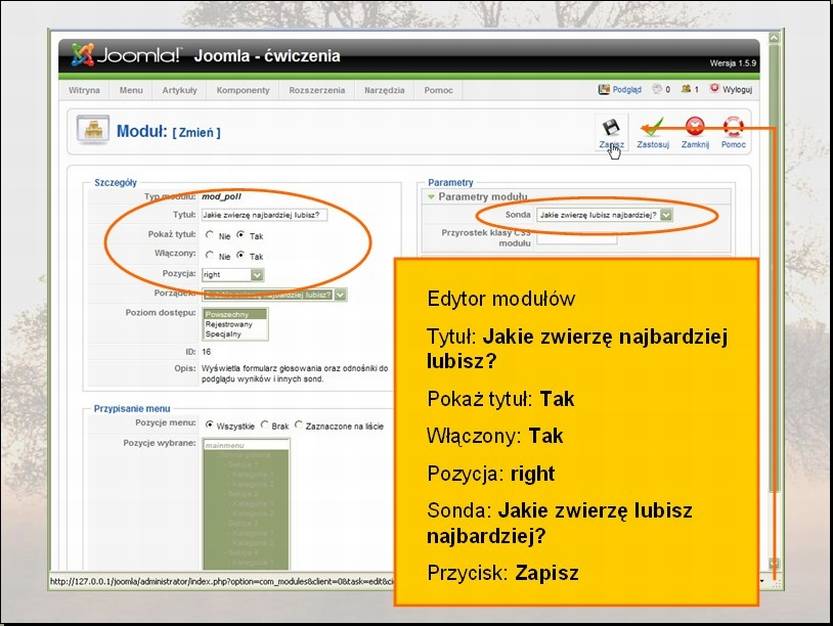The width and height of the screenshot is (833, 626).
Task: Click the vertical page scrollbar
Action: pyautogui.click(x=774, y=266)
